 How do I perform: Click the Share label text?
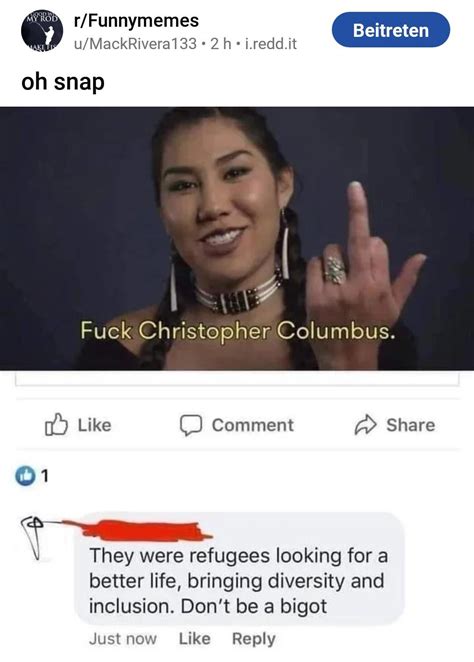(x=410, y=425)
